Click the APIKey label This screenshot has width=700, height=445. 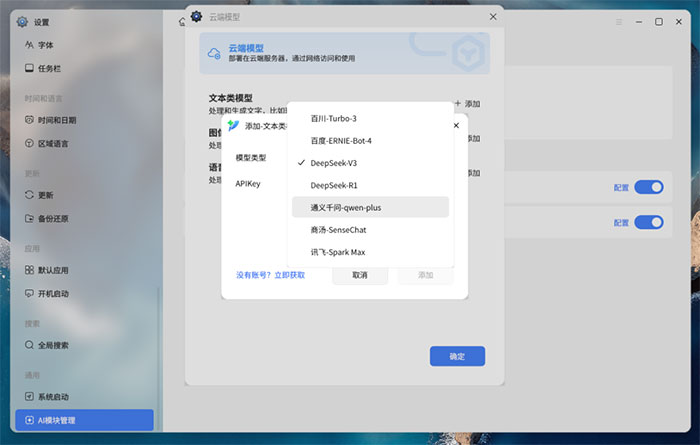click(248, 183)
